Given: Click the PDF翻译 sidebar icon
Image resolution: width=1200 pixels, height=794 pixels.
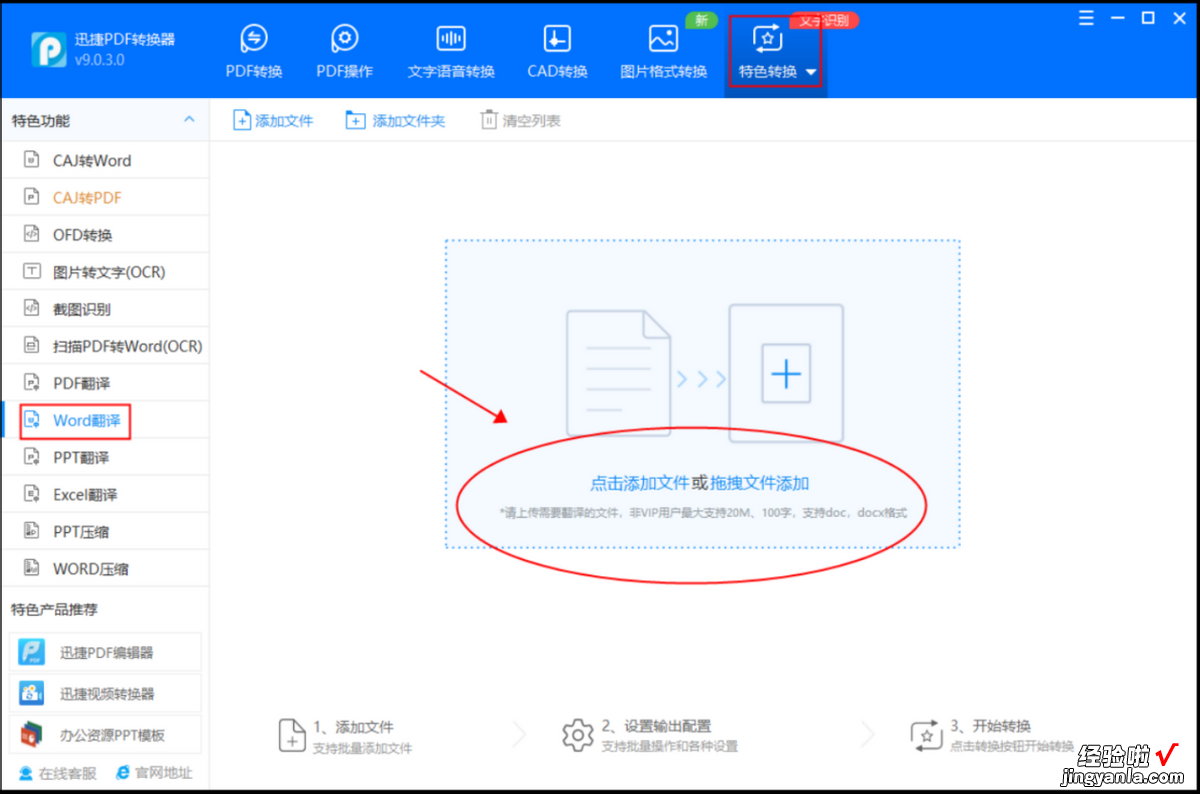Looking at the screenshot, I should coord(32,382).
